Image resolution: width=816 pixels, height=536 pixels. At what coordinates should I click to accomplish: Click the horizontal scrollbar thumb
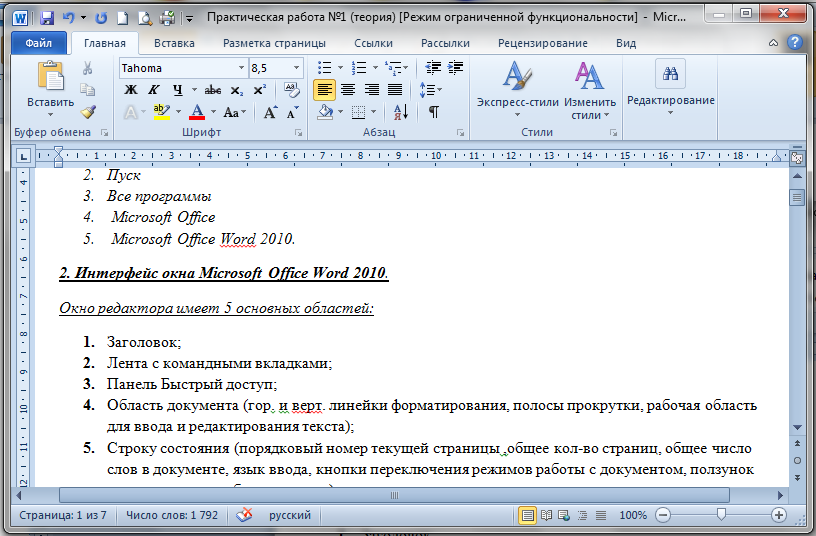pyautogui.click(x=394, y=495)
